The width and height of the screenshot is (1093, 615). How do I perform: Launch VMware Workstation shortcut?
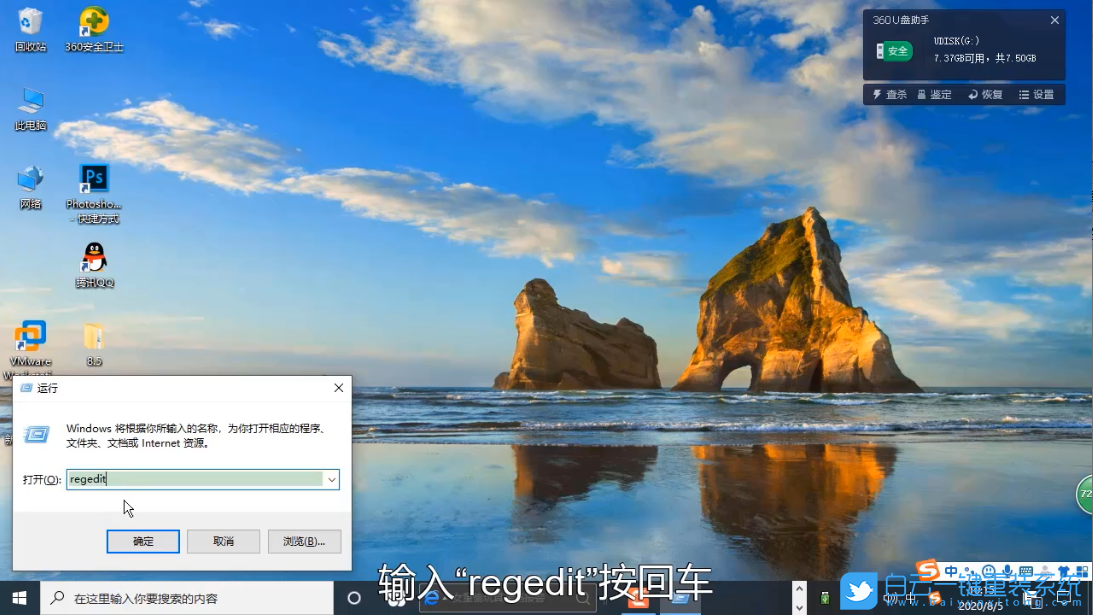pos(30,335)
